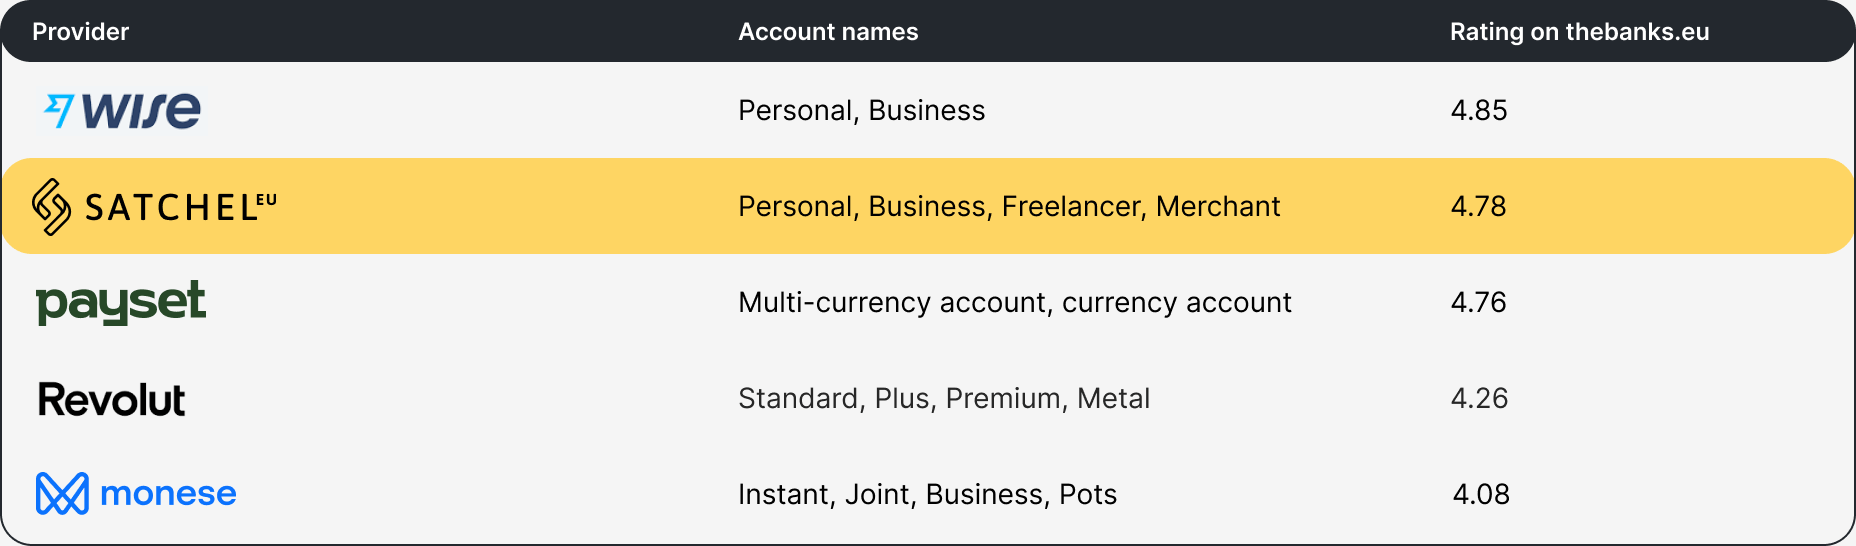Click the 4.85 rating for Wise

[x=1479, y=110]
